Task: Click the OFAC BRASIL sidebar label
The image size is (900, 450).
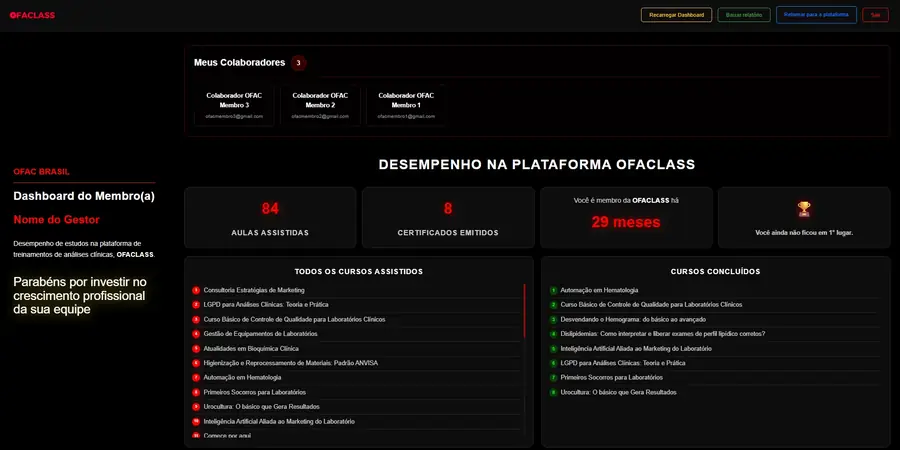Action: [x=41, y=172]
